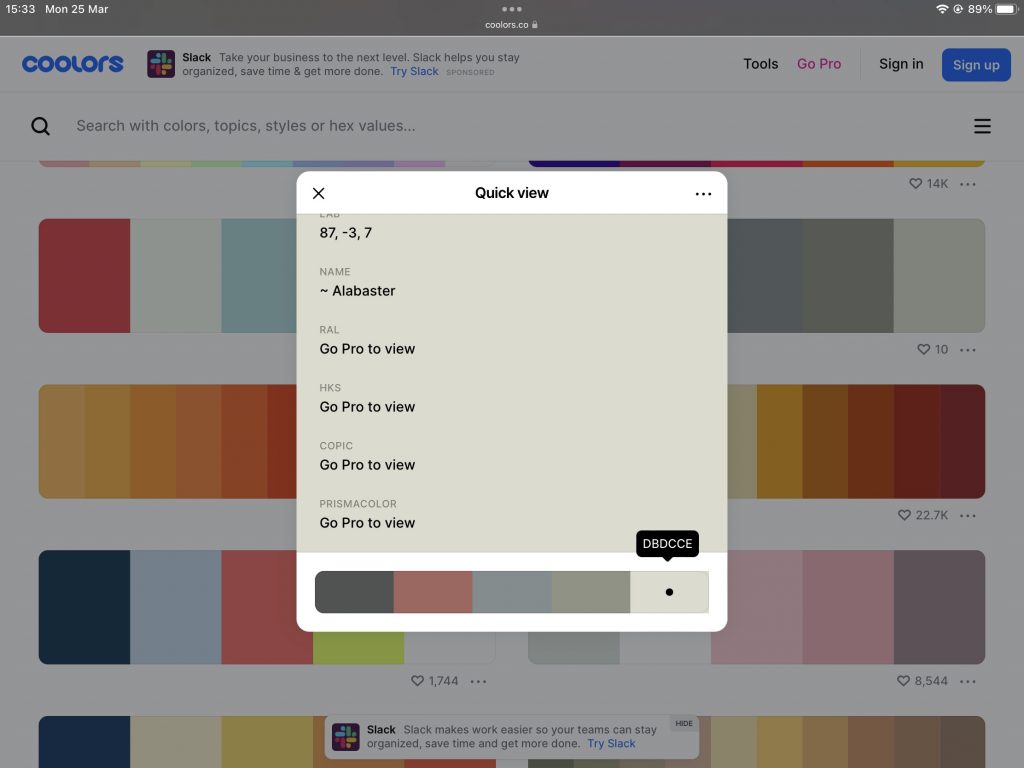Click the Slack logo in top ad
Screen dimensions: 1024x768
(161, 64)
